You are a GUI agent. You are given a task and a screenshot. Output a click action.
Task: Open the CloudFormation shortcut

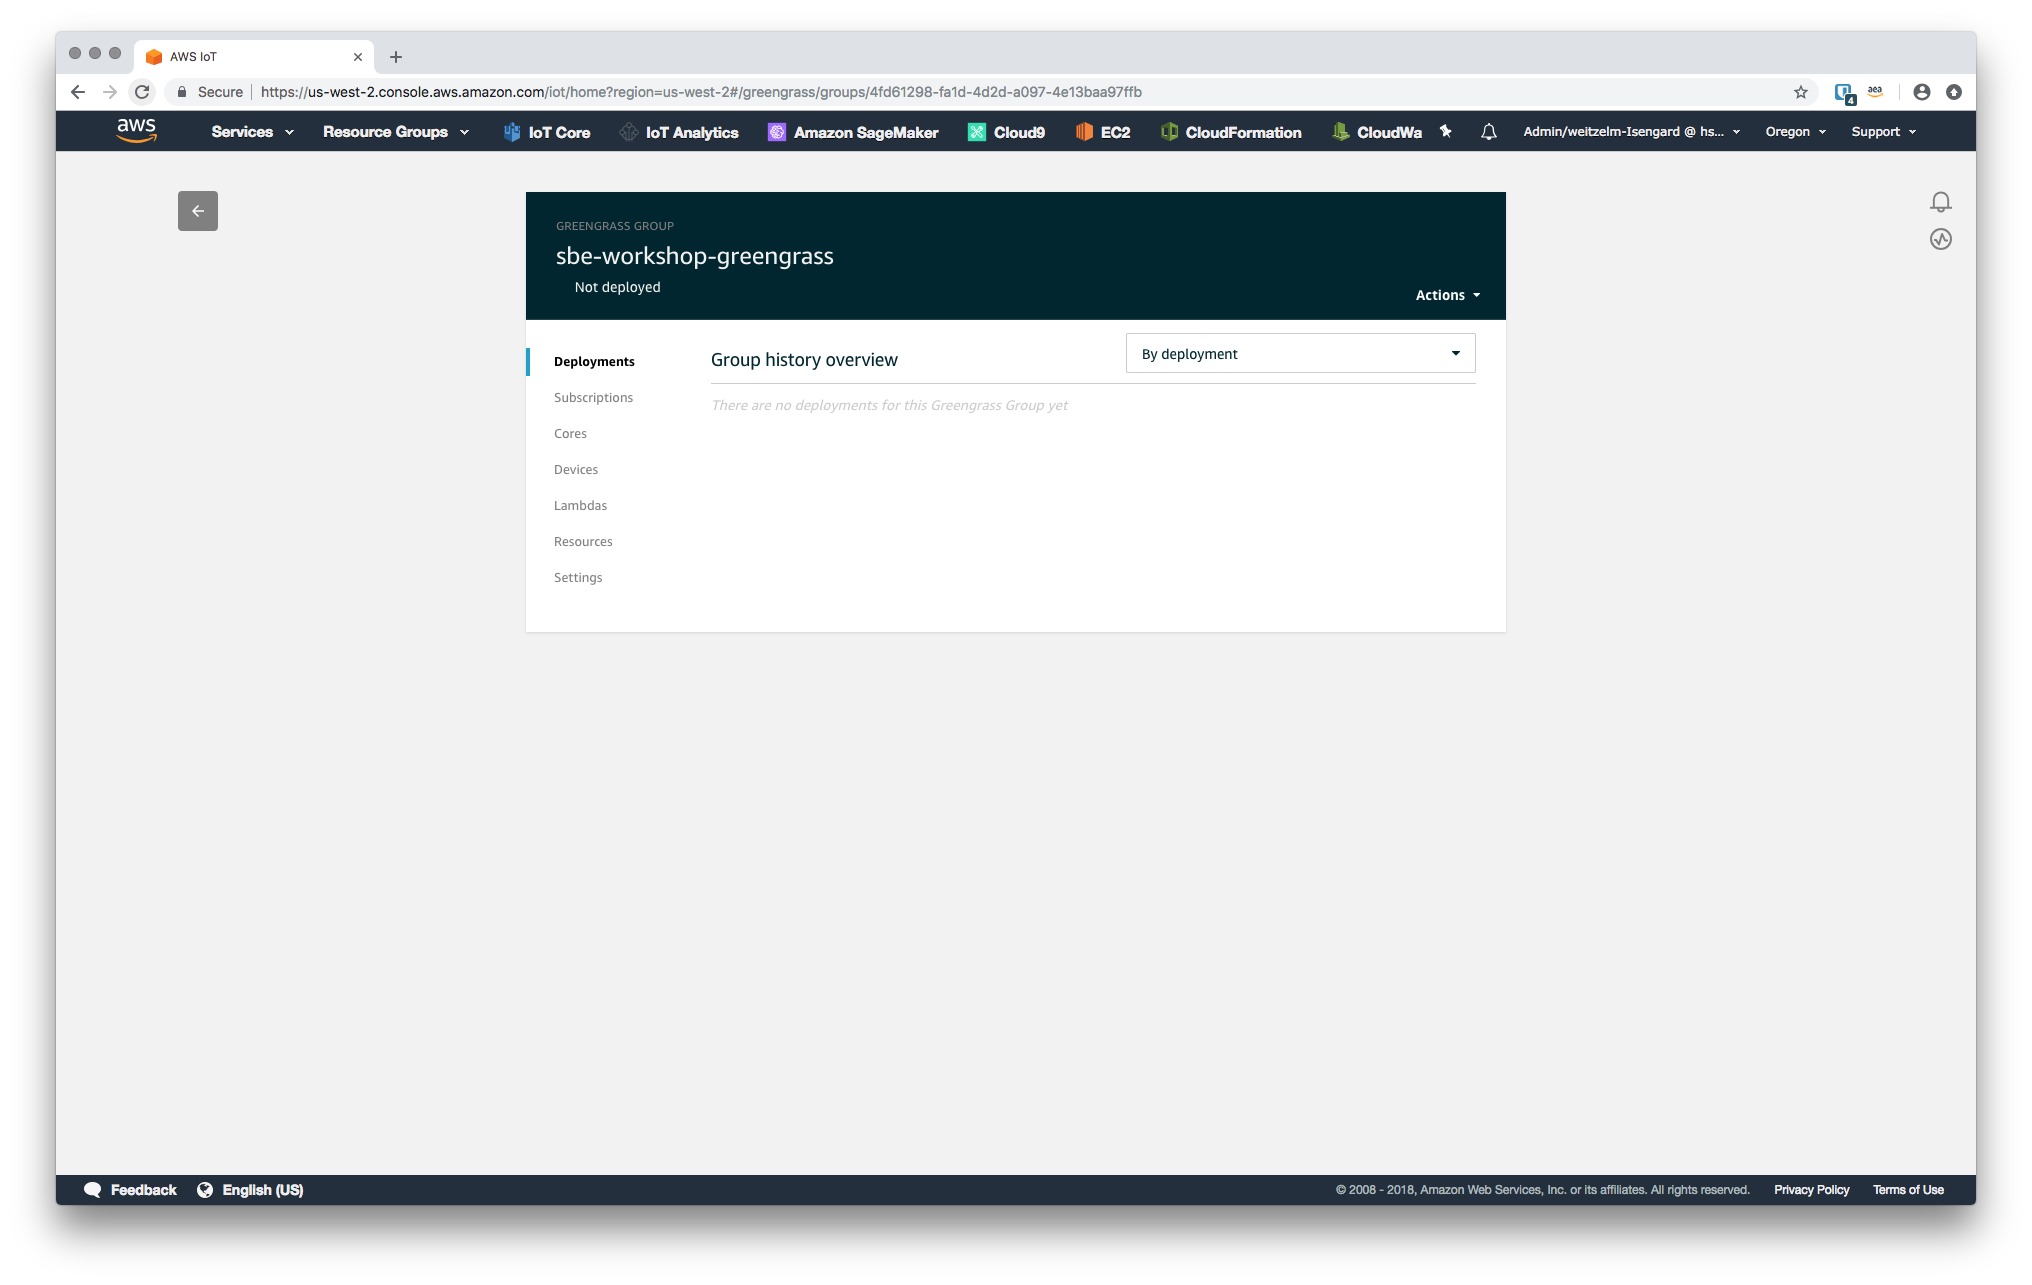pyautogui.click(x=1231, y=132)
